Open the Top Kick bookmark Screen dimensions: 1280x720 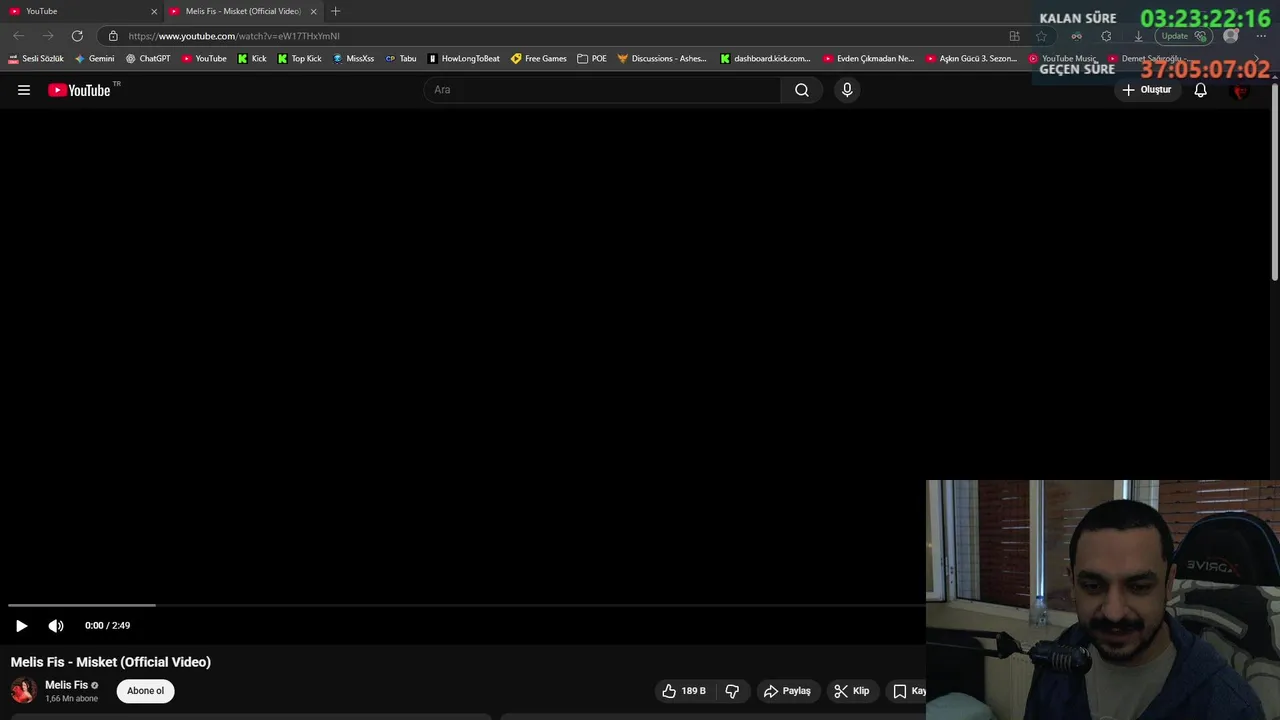click(300, 58)
